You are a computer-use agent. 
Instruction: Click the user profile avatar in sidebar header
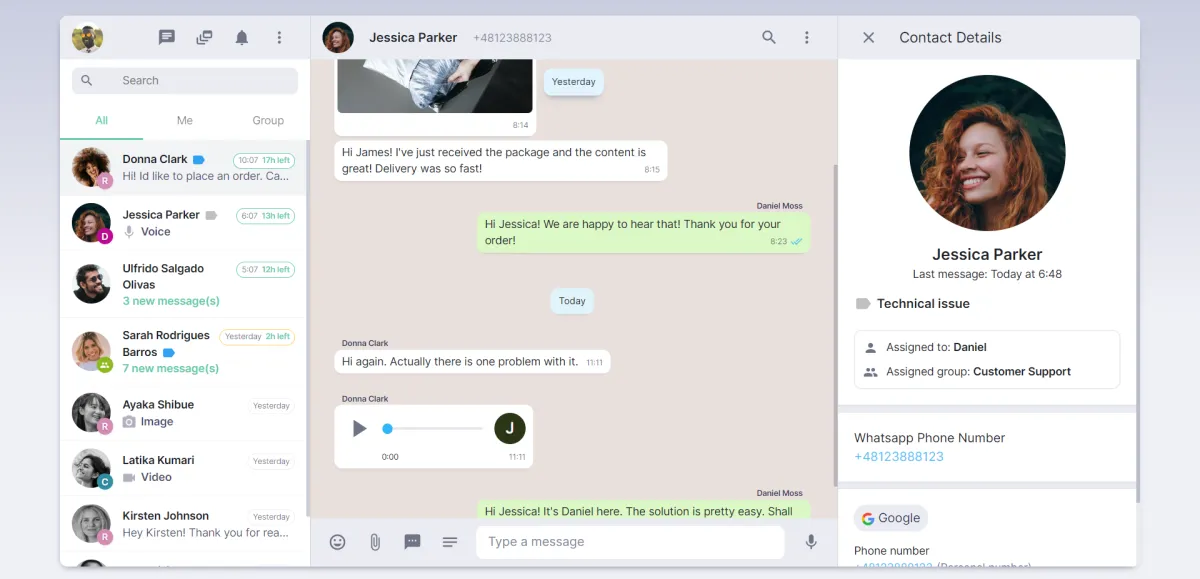88,37
